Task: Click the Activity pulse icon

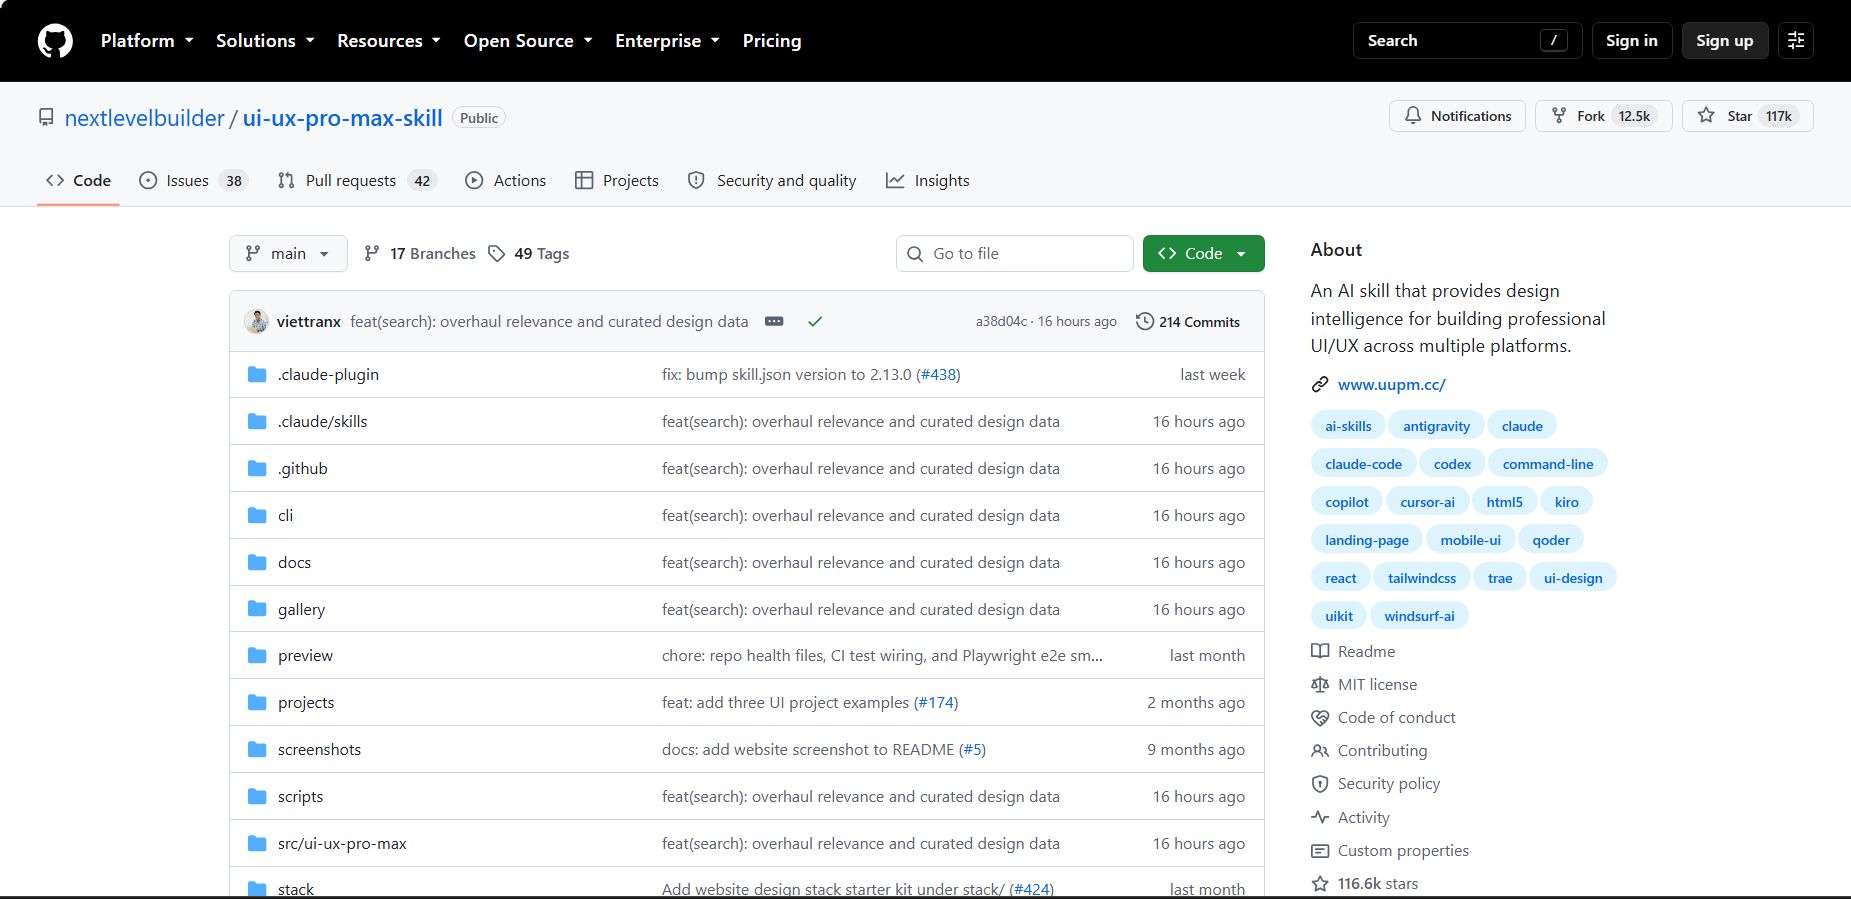Action: [x=1320, y=817]
